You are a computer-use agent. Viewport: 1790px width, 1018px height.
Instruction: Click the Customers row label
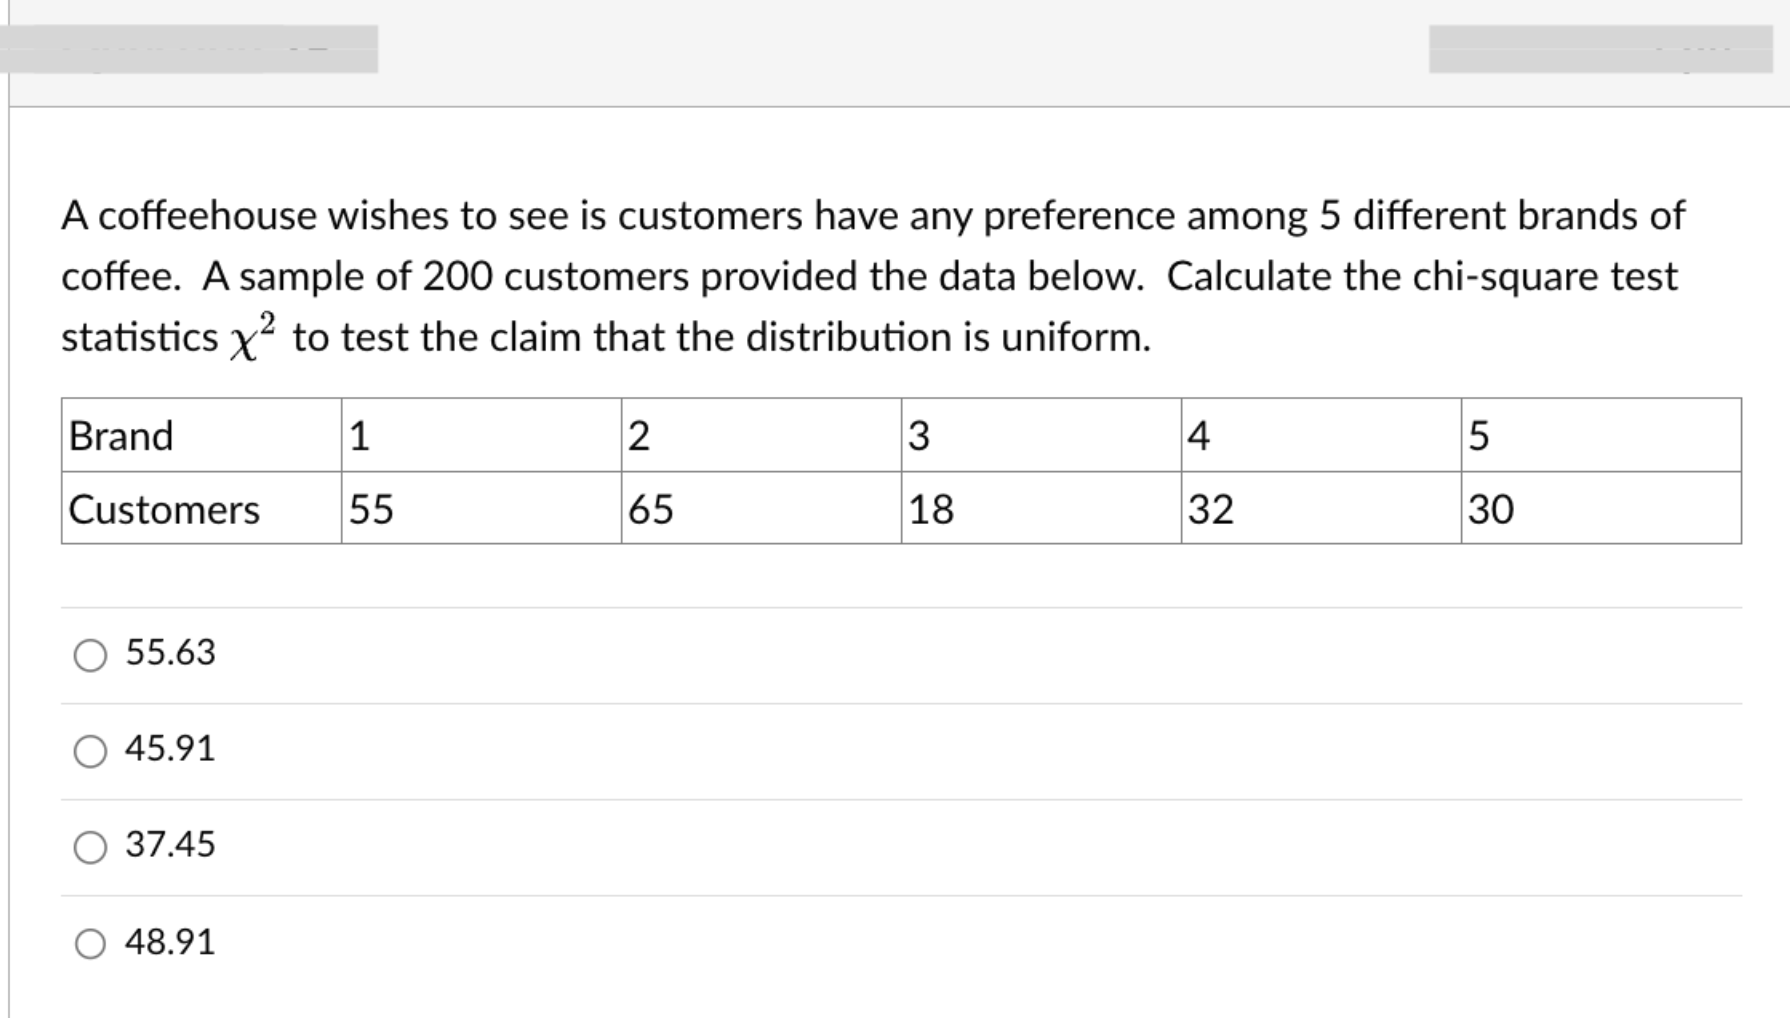point(202,508)
